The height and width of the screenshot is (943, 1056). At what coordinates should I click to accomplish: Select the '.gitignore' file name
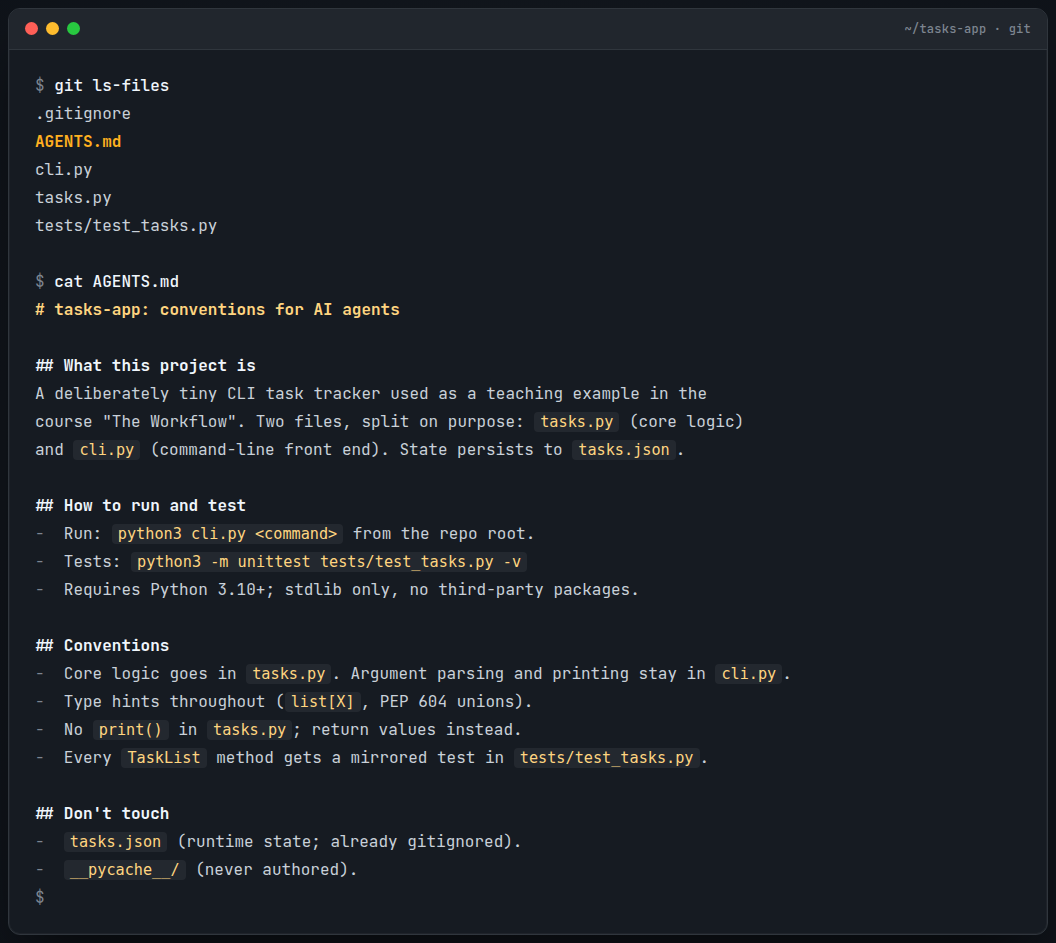tap(83, 114)
